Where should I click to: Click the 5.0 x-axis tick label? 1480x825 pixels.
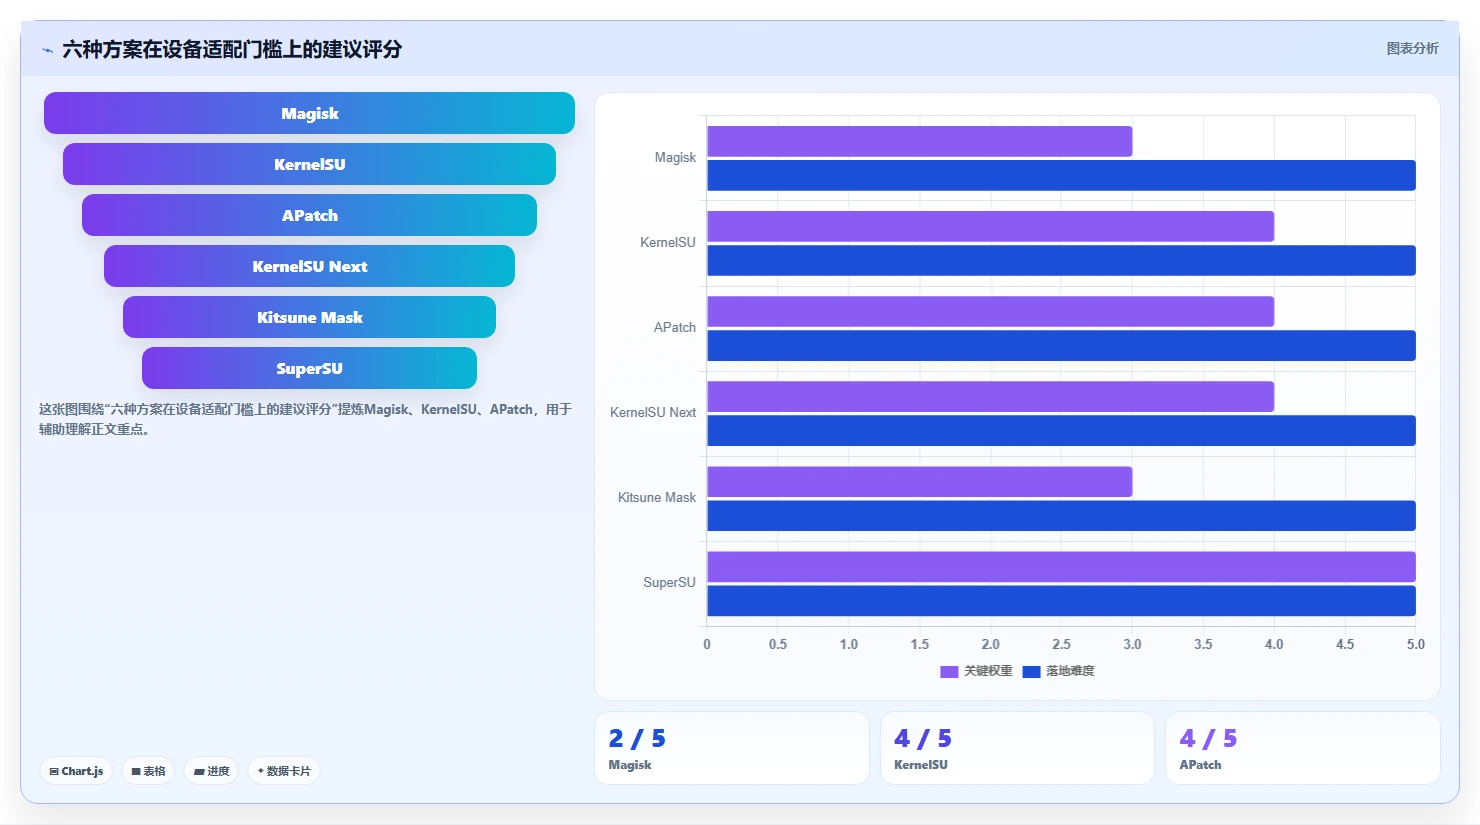click(1416, 644)
